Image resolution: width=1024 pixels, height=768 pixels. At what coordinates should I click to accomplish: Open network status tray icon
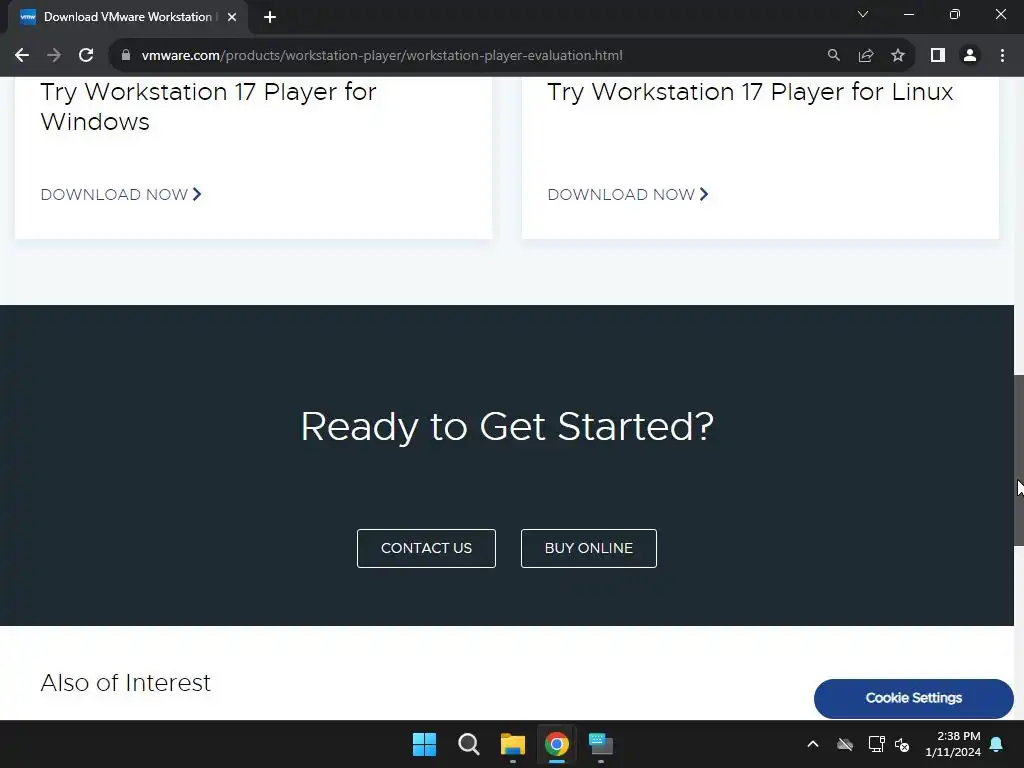(876, 744)
